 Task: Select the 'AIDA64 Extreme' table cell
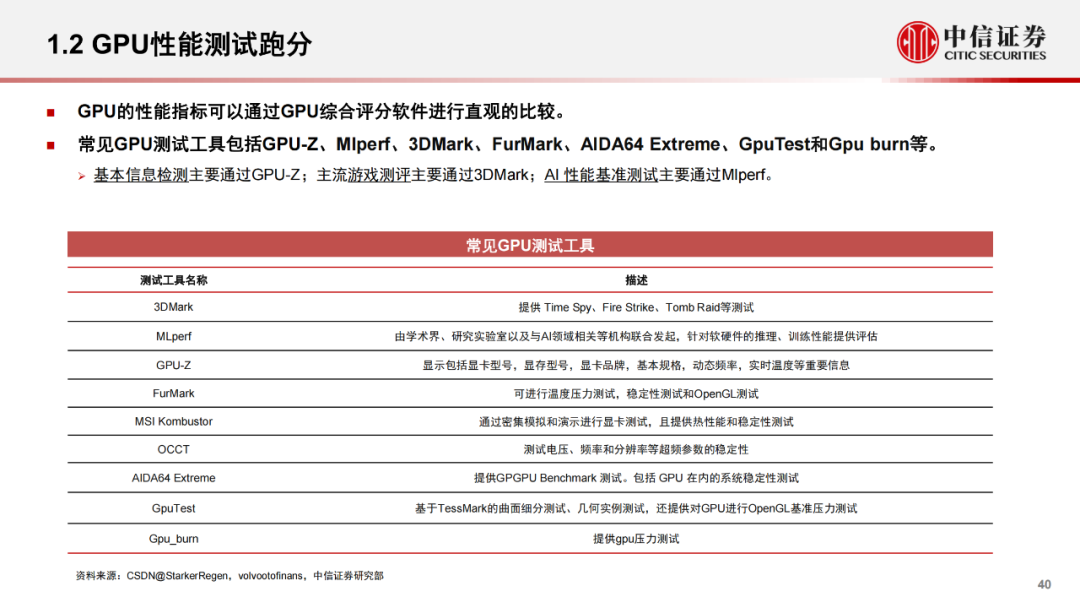pos(174,478)
